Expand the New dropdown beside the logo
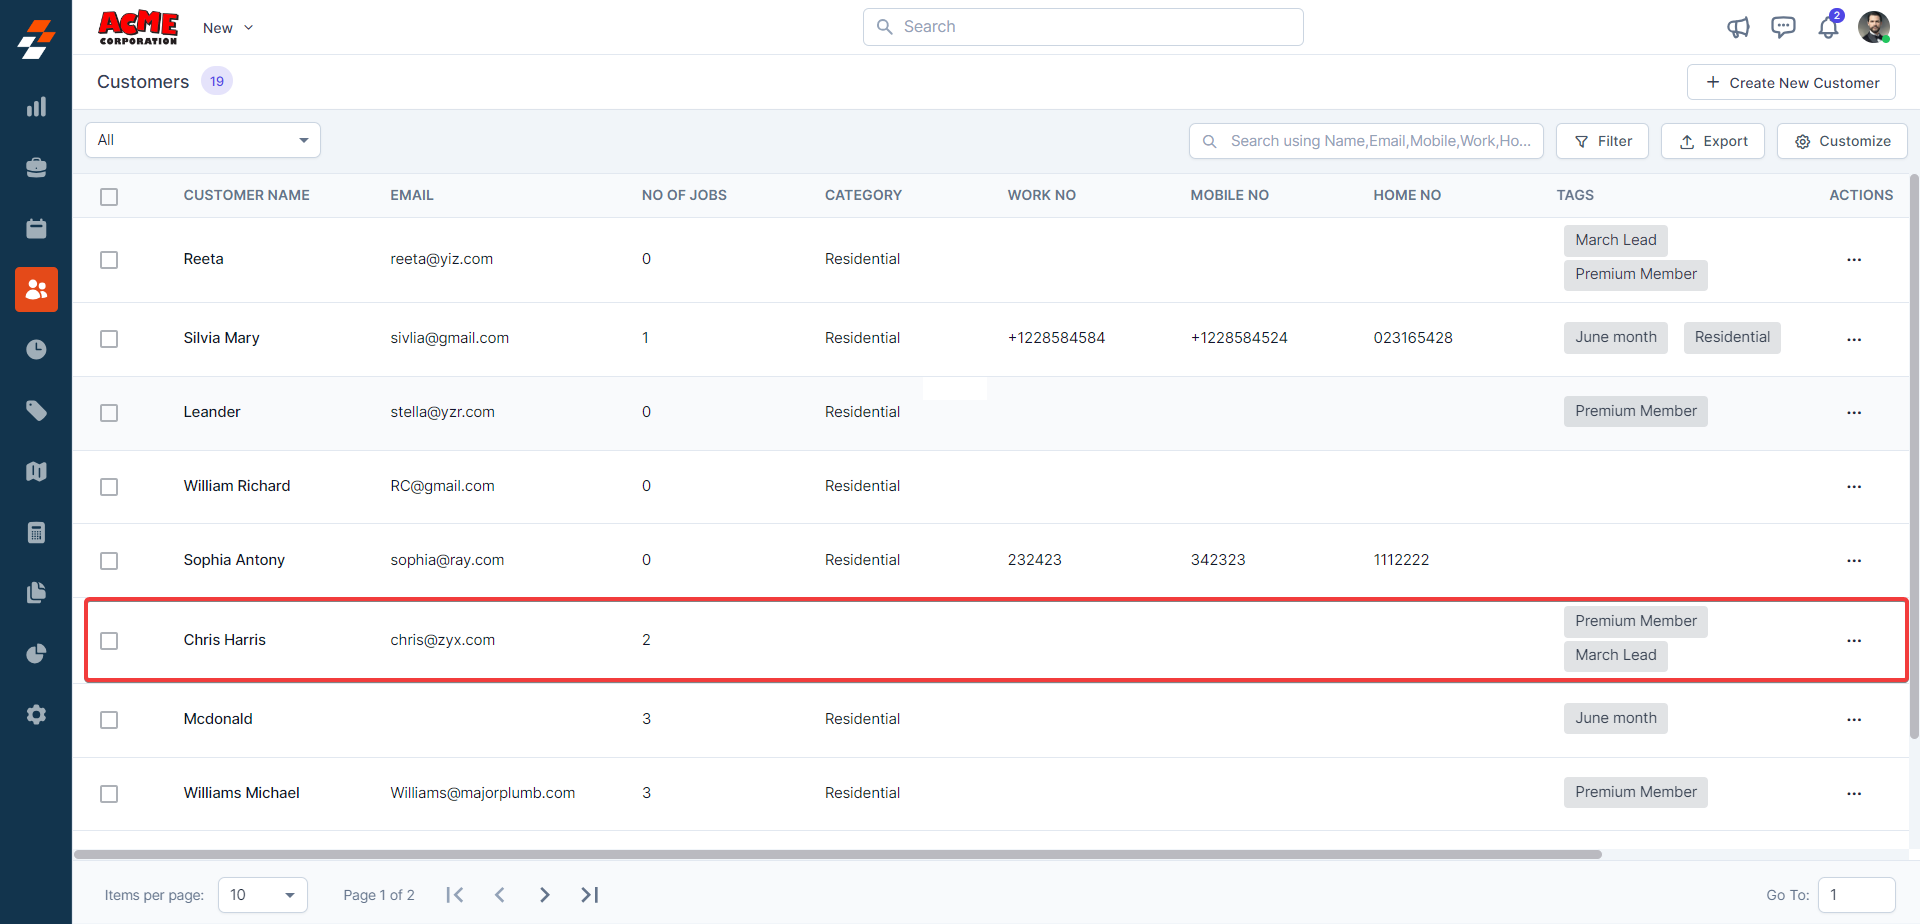 point(228,28)
